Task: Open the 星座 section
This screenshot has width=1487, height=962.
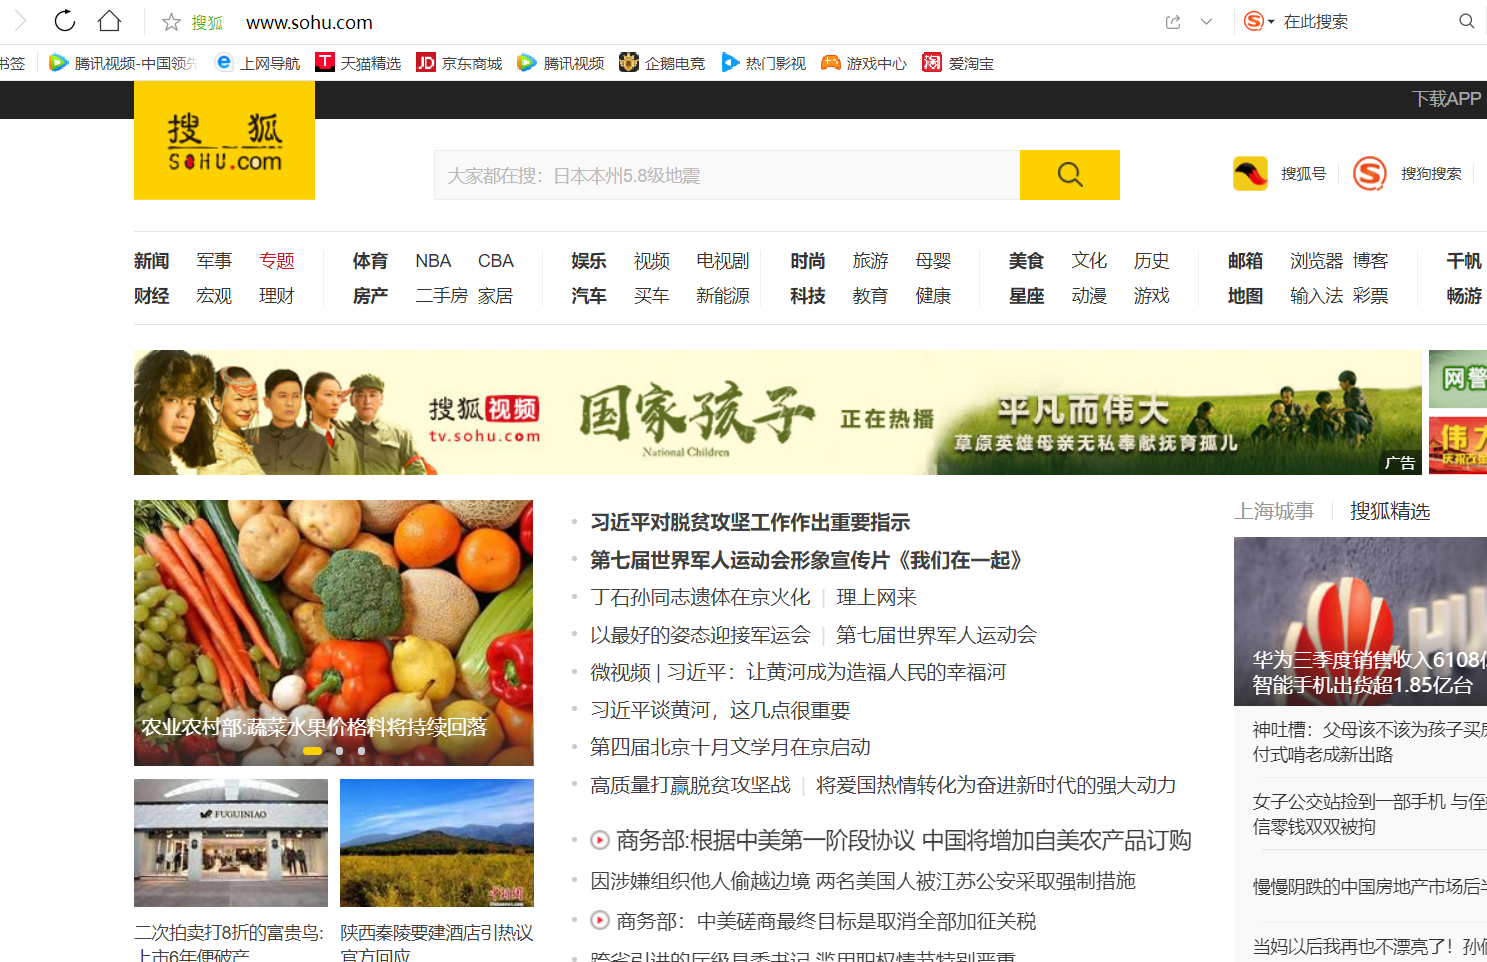Action: click(x=1026, y=296)
